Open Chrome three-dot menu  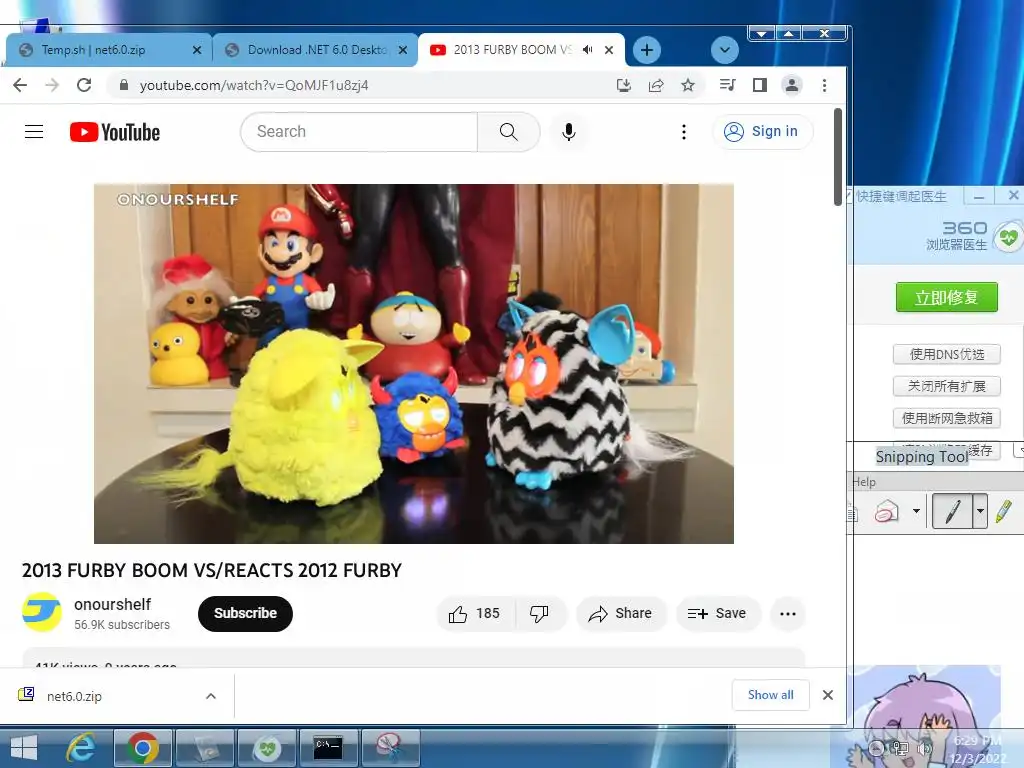(x=824, y=85)
